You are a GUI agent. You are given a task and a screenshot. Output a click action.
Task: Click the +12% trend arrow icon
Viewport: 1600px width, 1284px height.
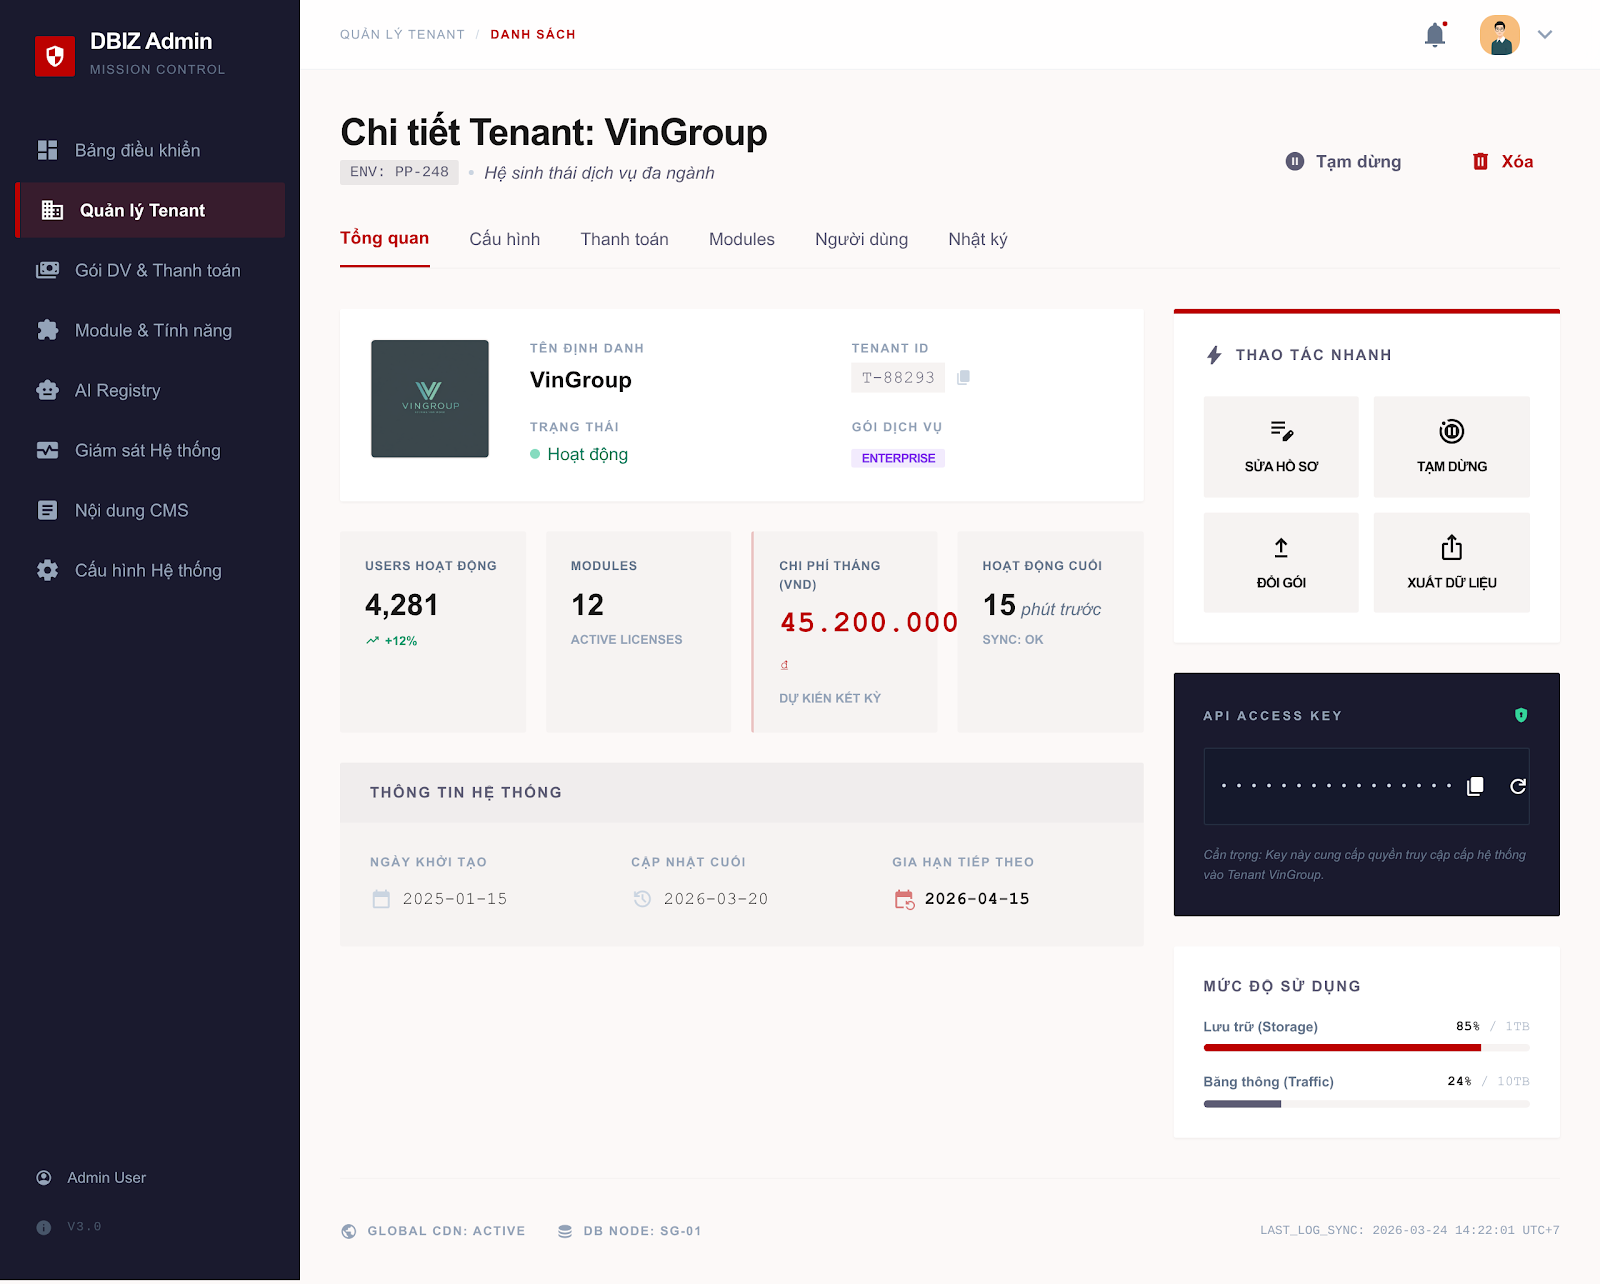click(x=372, y=641)
